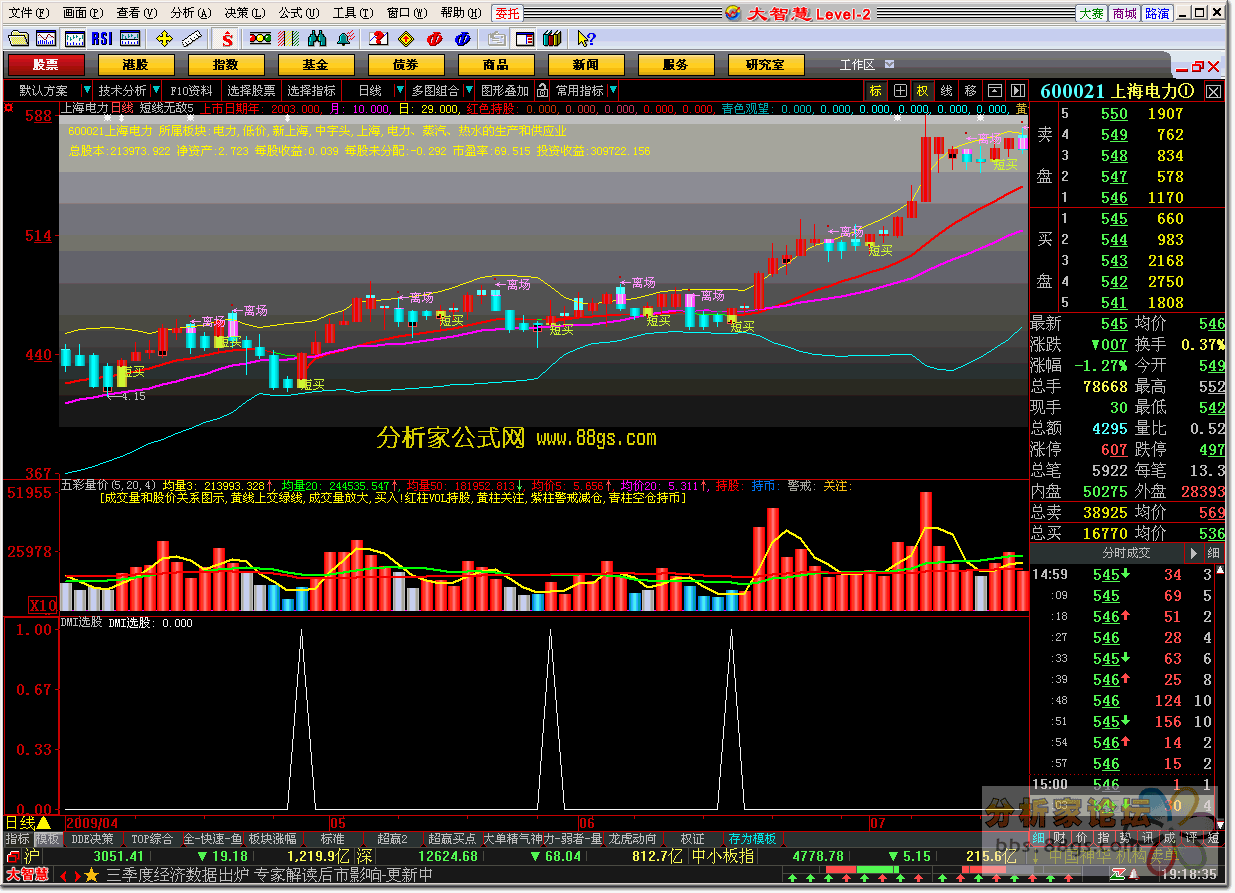Click the red double-arrow ticker control
The image size is (1235, 893).
[69, 875]
